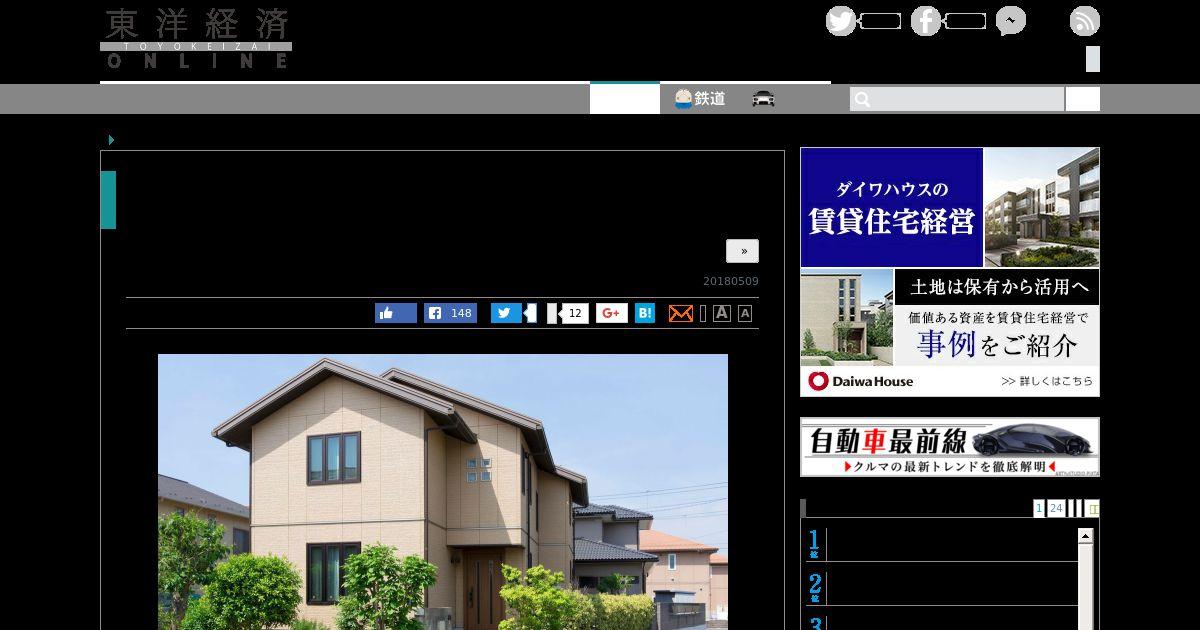
Task: Open the second-ranked article entry
Action: (942, 587)
